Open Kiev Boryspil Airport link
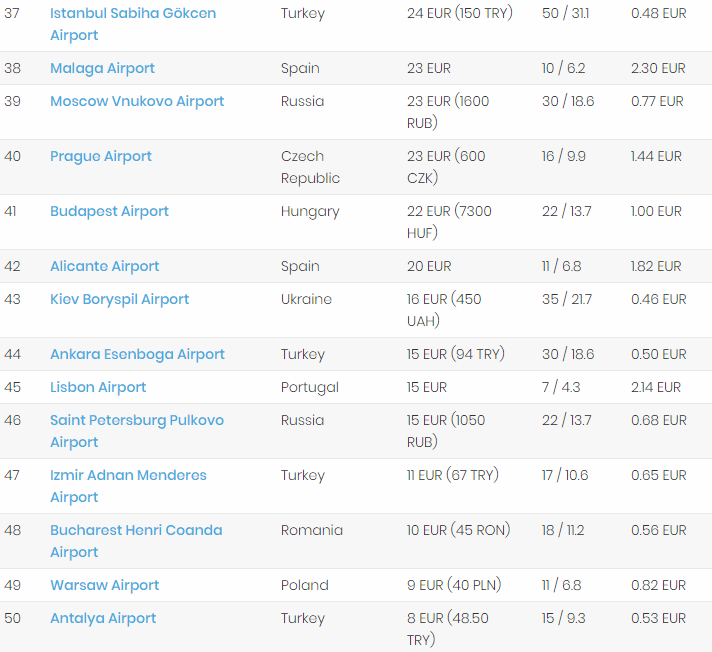The width and height of the screenshot is (712, 652). tap(120, 299)
